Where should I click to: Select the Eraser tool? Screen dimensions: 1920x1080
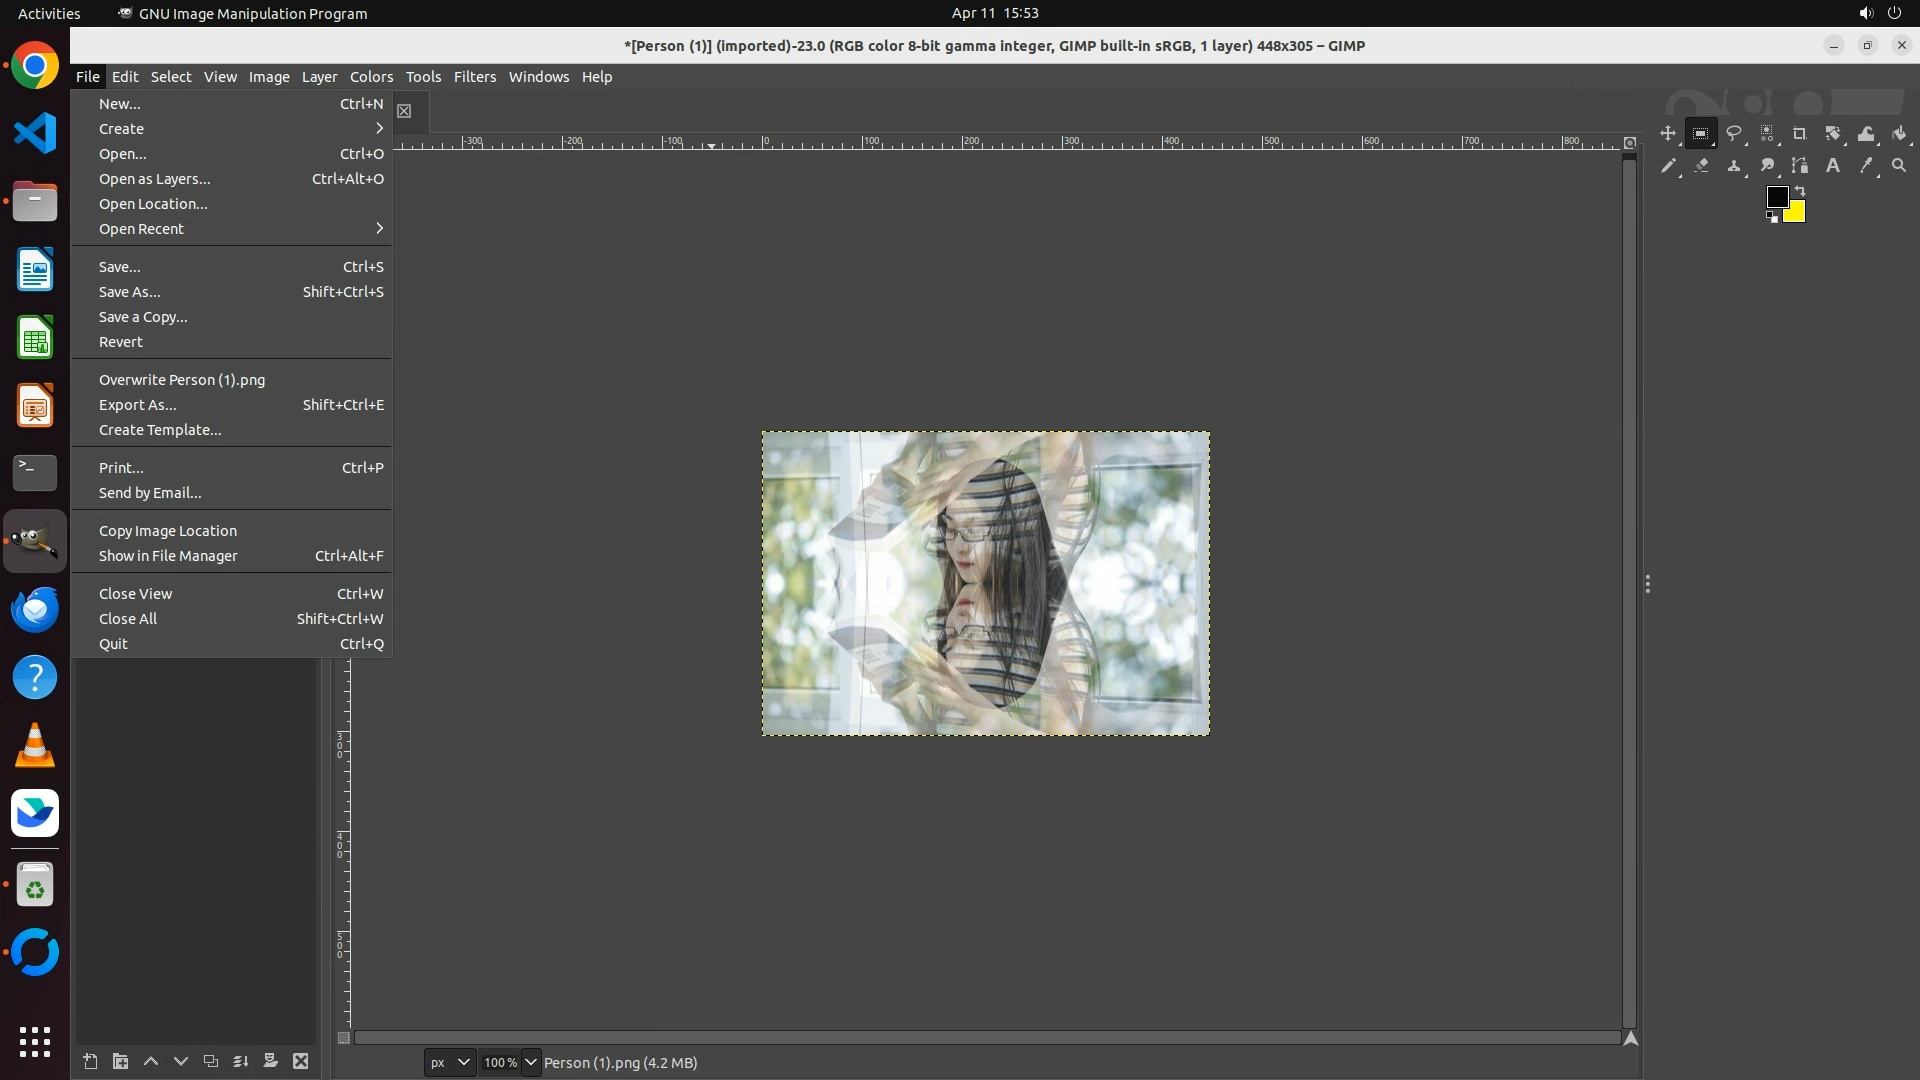(x=1701, y=166)
